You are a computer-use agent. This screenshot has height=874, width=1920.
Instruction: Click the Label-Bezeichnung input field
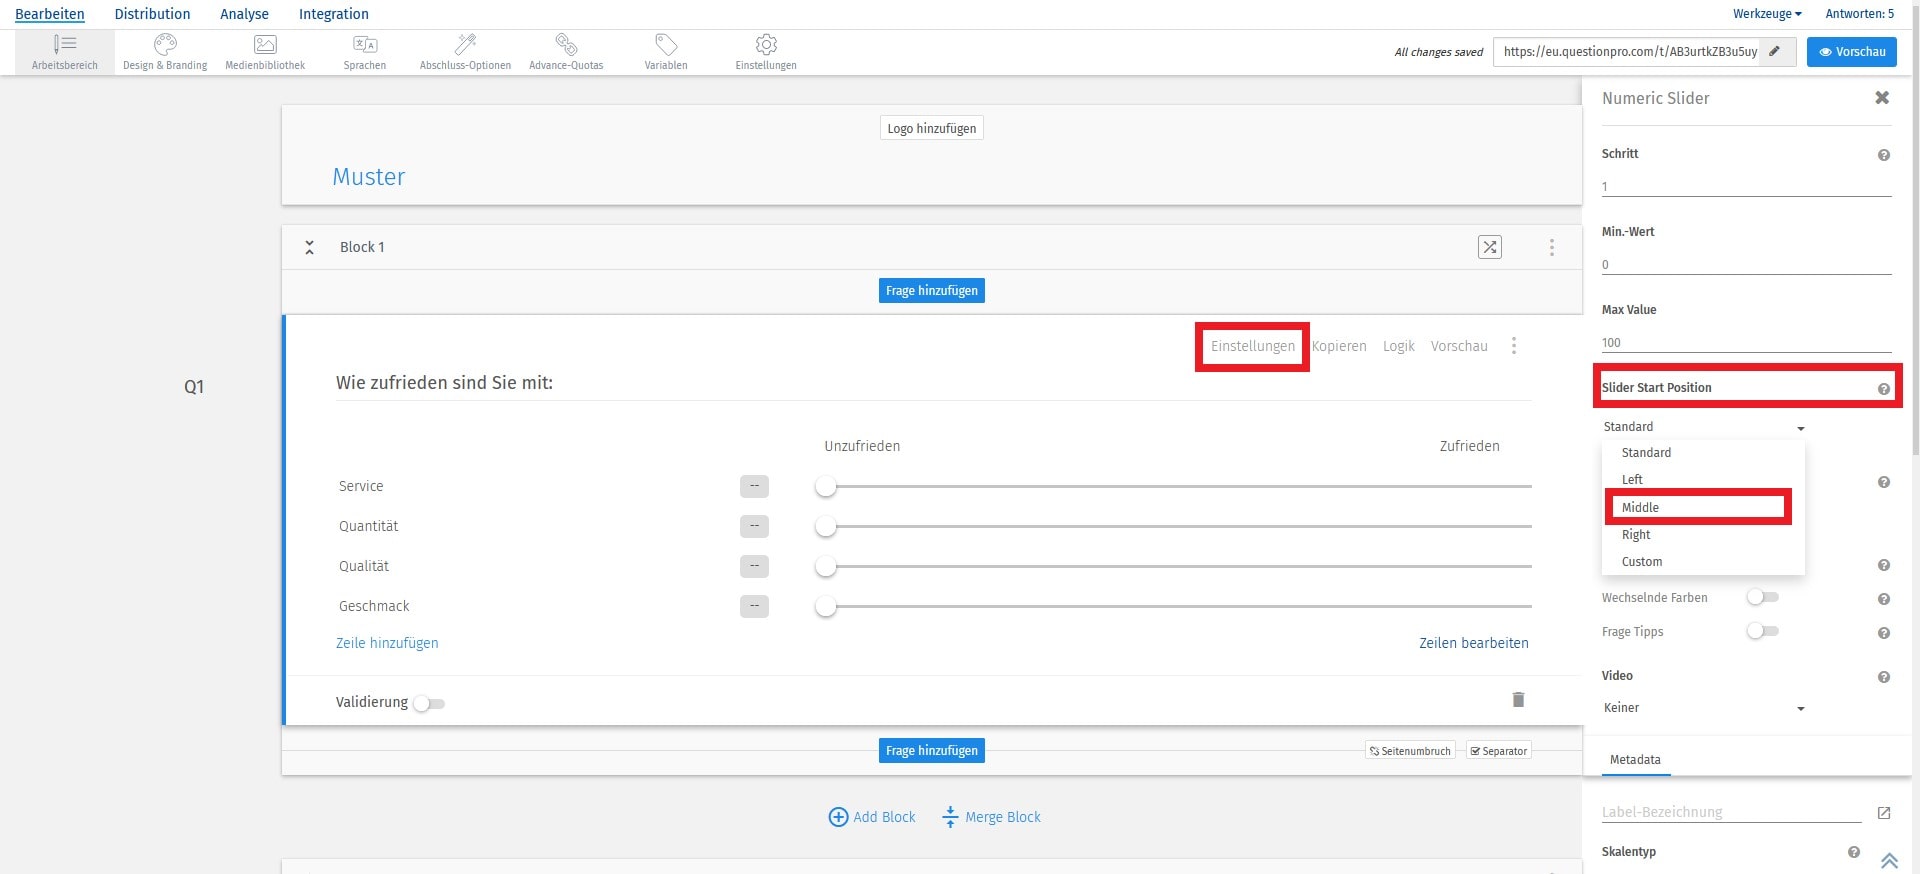[x=1731, y=812]
